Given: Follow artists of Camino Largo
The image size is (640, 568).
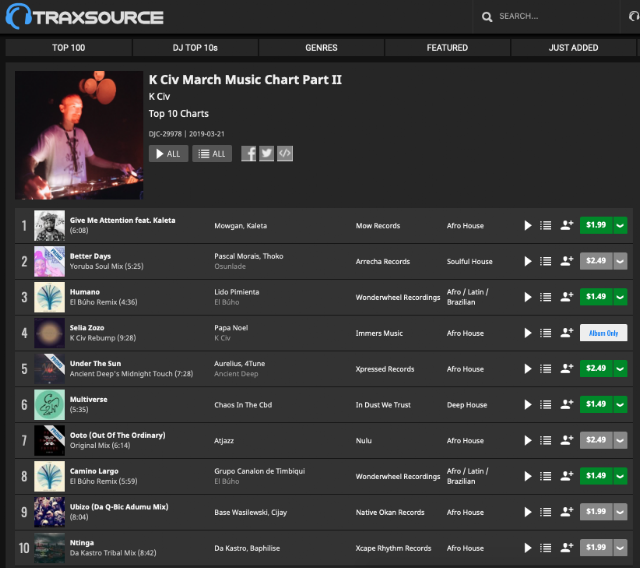Looking at the screenshot, I should click(567, 476).
